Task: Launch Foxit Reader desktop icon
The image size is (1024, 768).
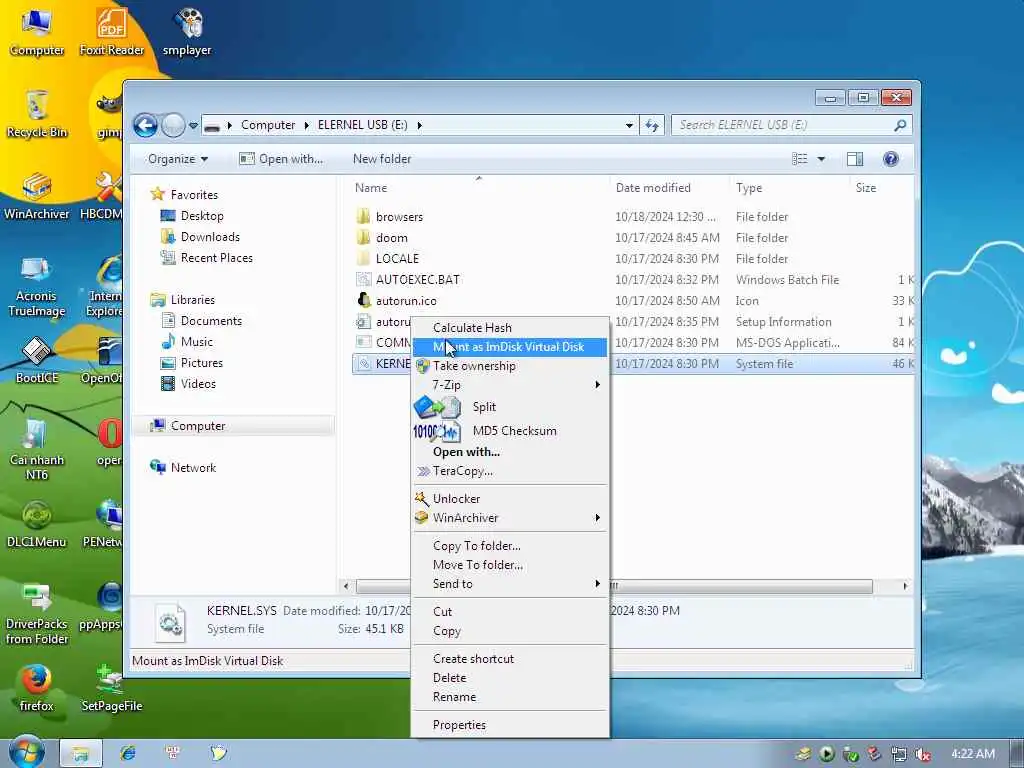Action: (x=112, y=33)
